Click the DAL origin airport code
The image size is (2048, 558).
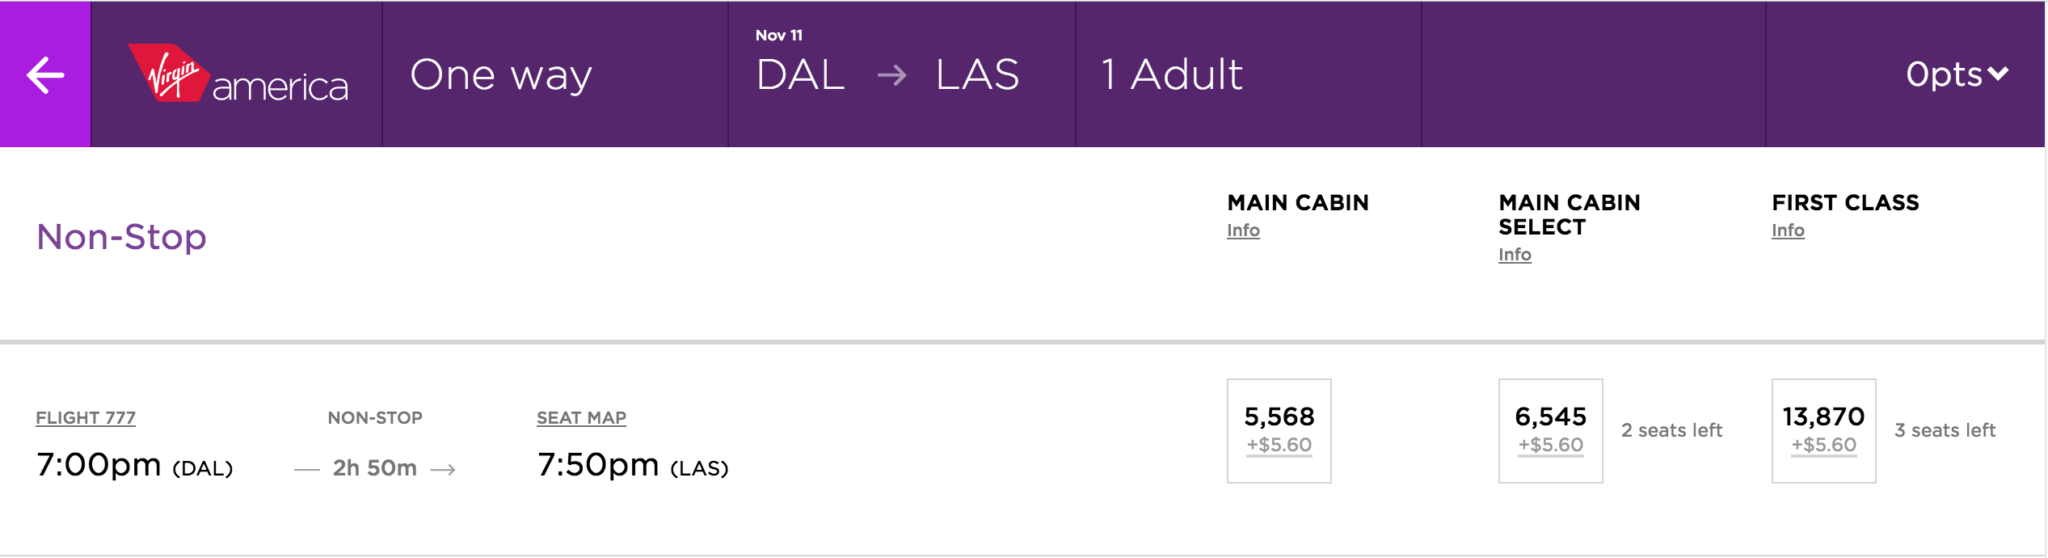tap(800, 75)
